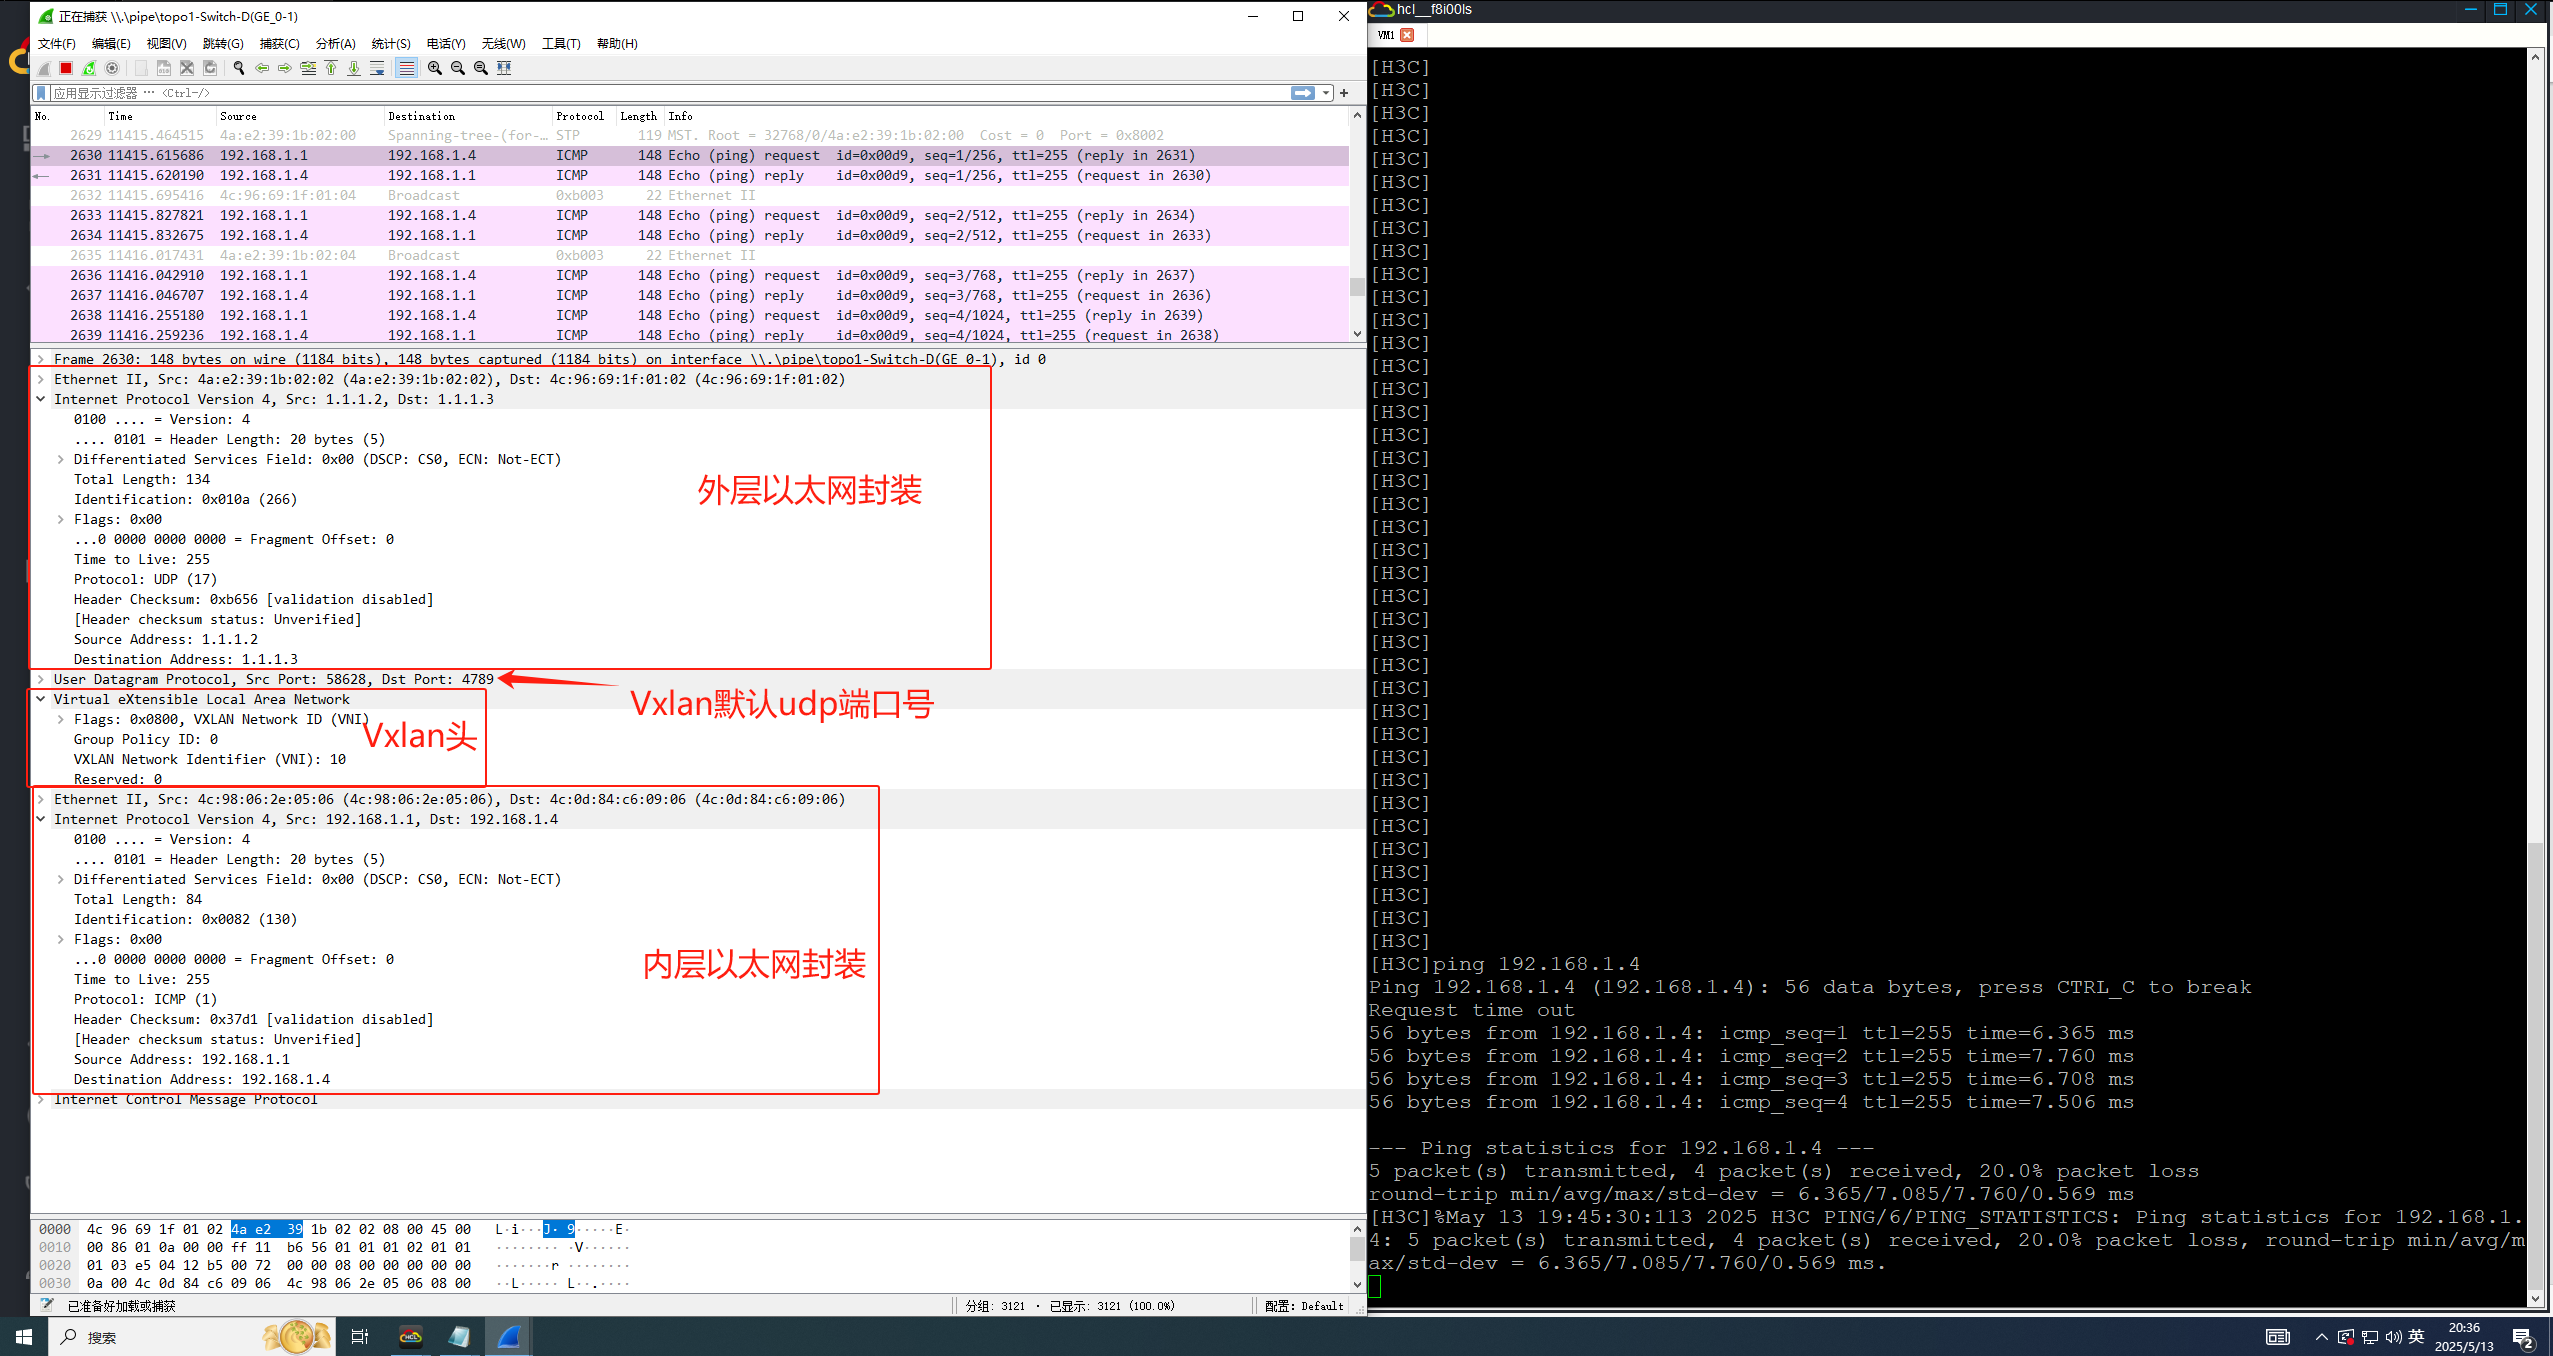Collapse Virtual eXtensible Local Area Network
The height and width of the screenshot is (1356, 2553).
pyautogui.click(x=41, y=699)
